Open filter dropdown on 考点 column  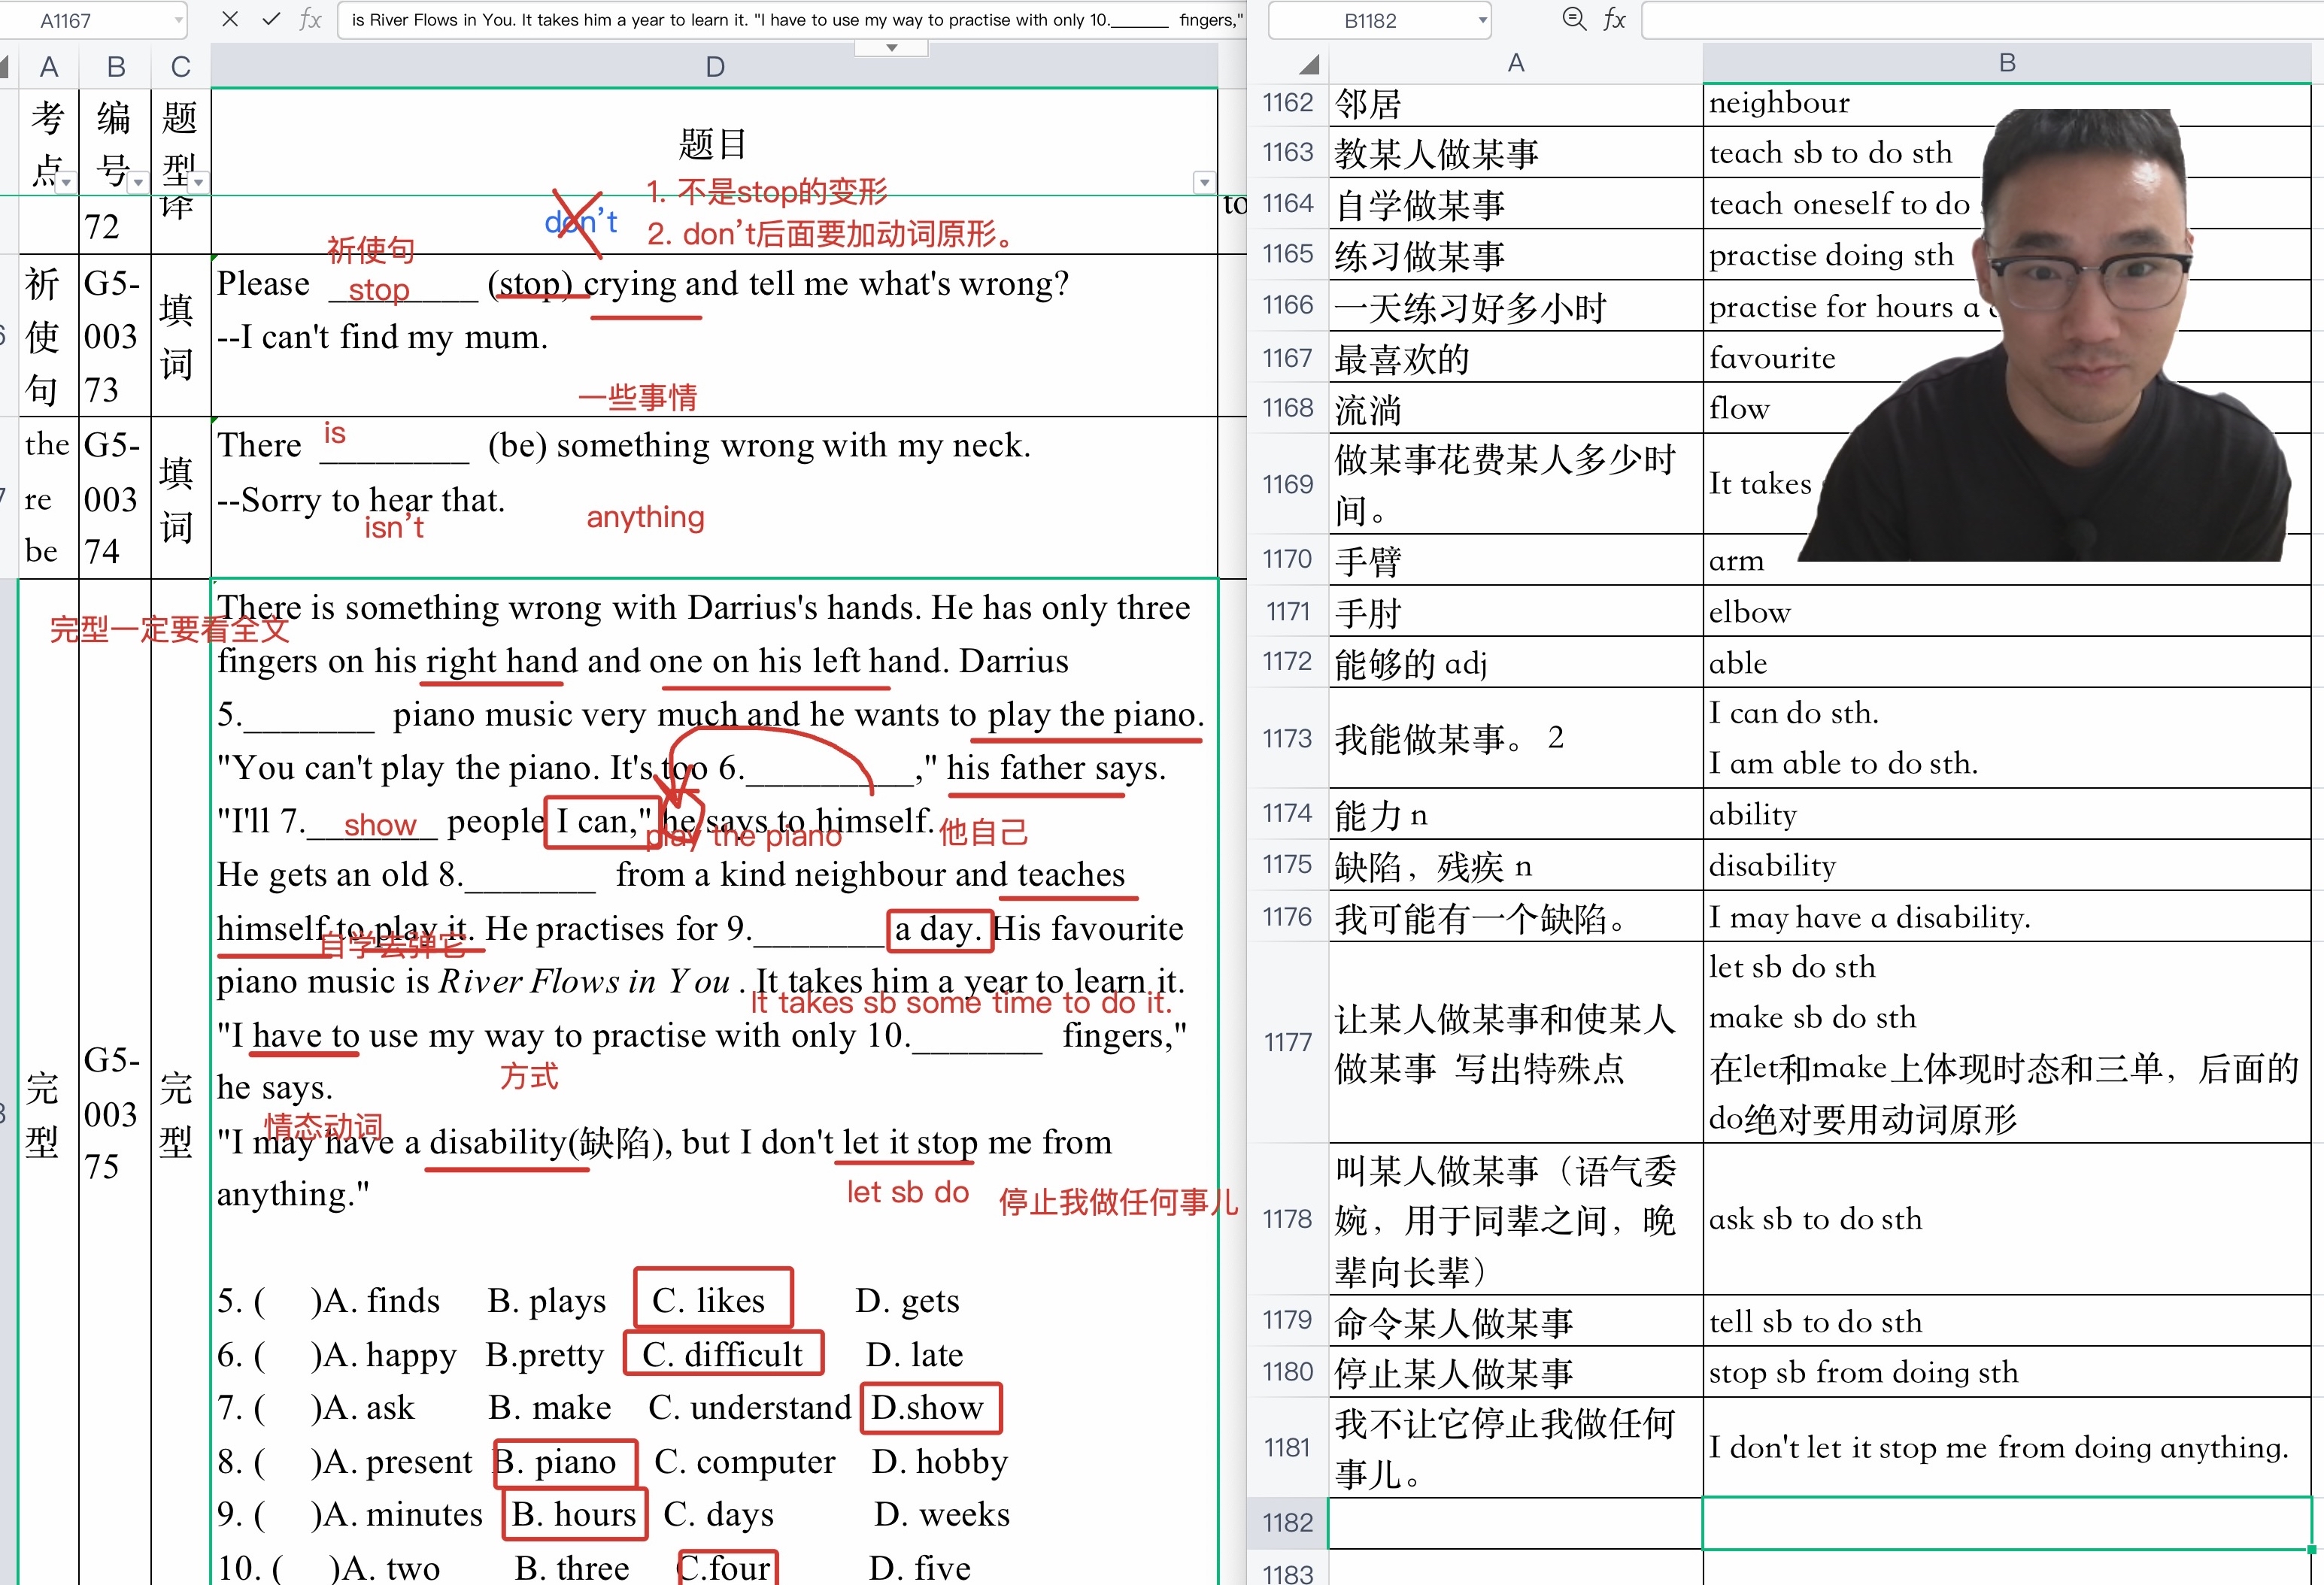(x=66, y=182)
